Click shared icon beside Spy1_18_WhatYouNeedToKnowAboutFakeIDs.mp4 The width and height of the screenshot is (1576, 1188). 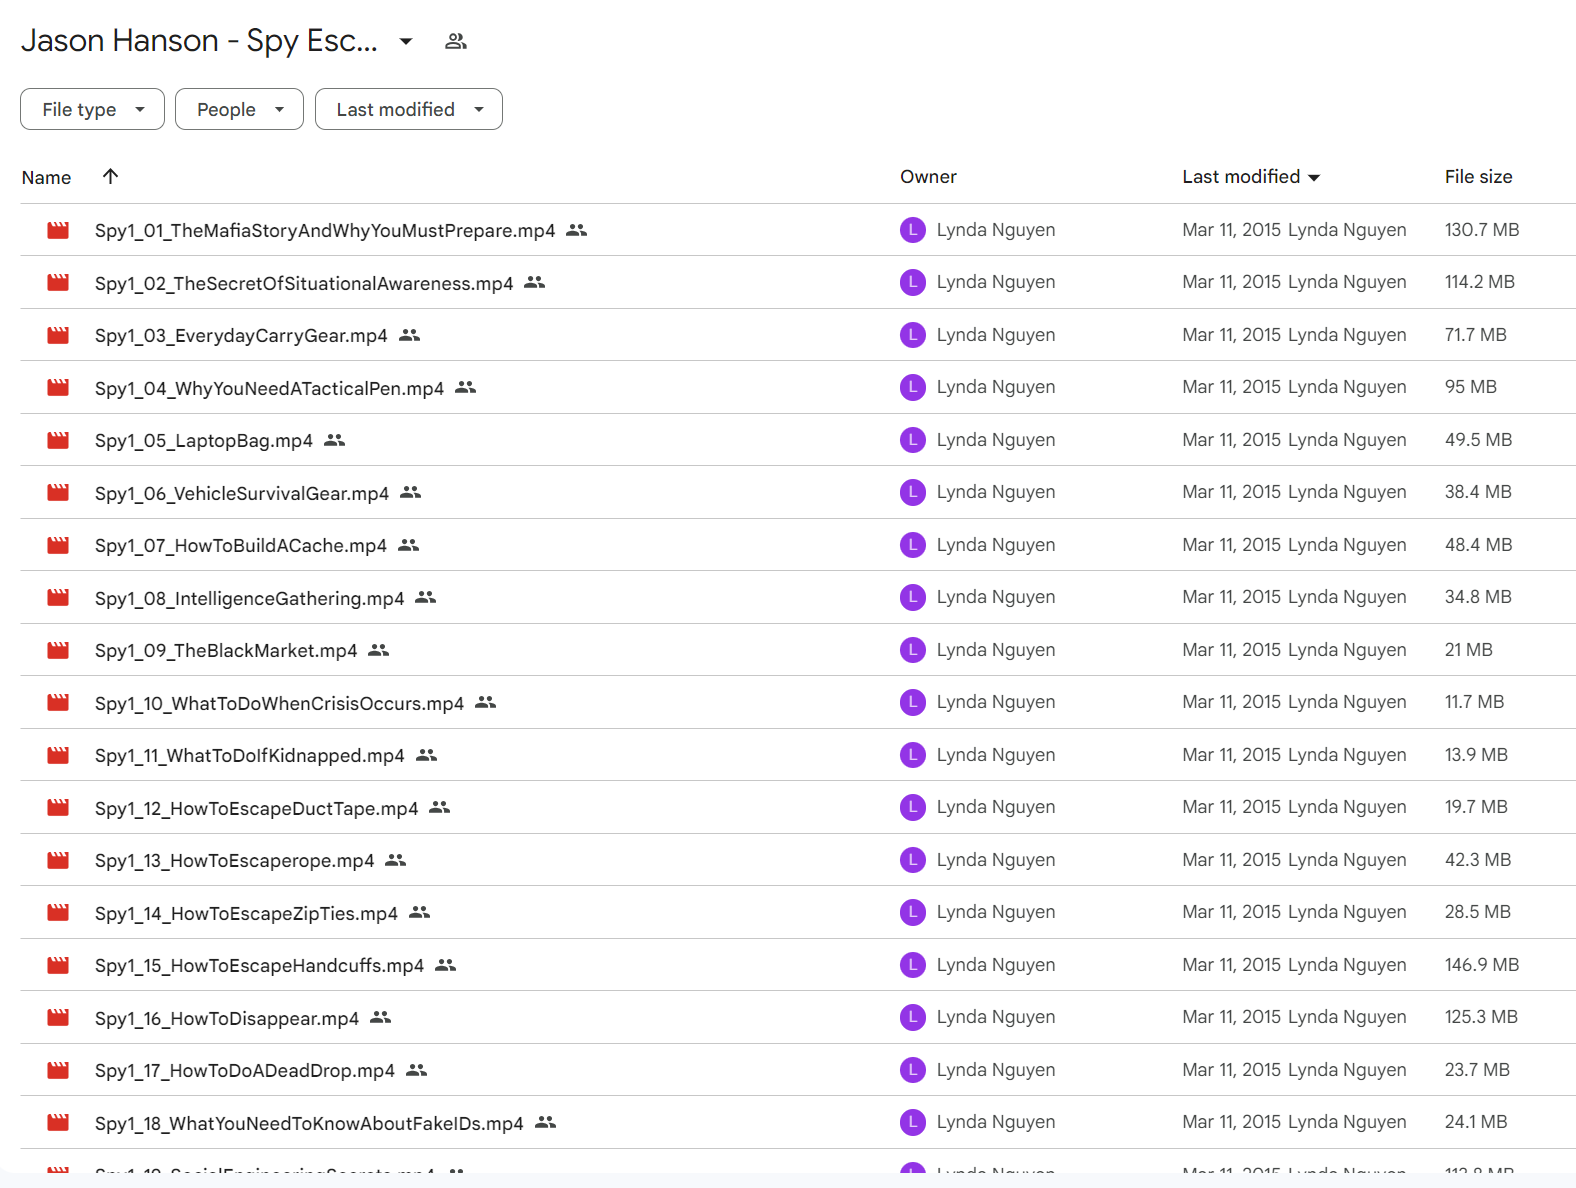click(x=546, y=1123)
